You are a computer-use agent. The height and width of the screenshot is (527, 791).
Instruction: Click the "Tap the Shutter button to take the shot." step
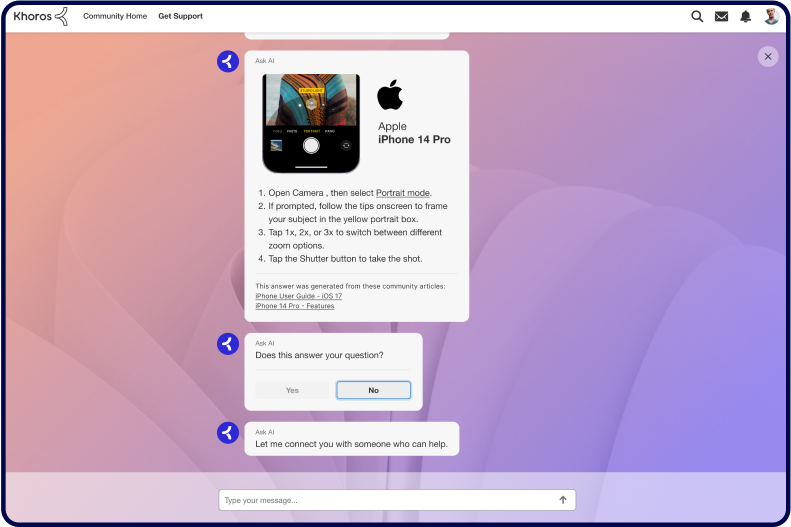[x=345, y=259]
